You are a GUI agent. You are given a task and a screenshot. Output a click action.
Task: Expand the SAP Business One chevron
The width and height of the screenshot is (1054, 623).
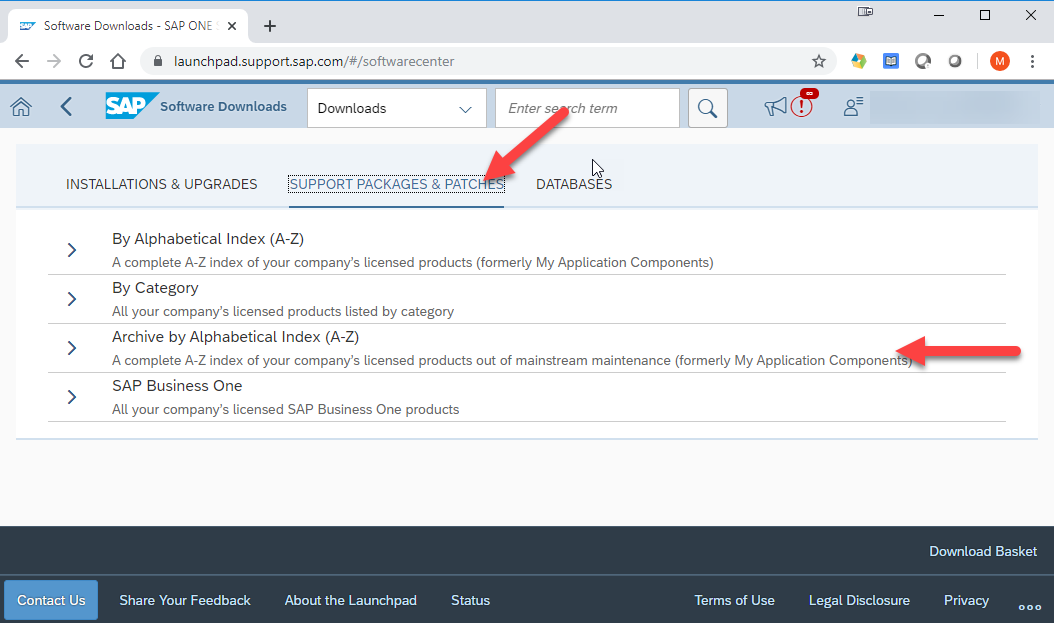72,397
